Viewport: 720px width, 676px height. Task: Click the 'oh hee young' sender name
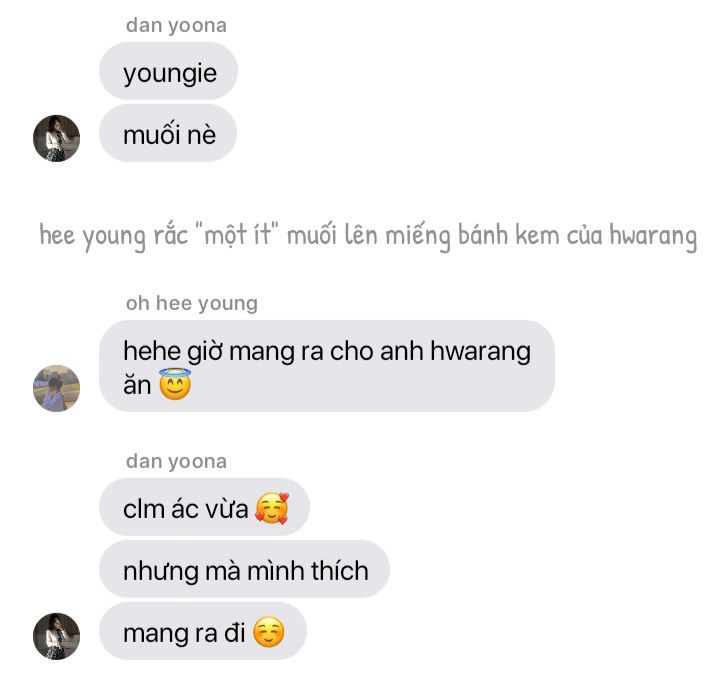click(x=192, y=303)
